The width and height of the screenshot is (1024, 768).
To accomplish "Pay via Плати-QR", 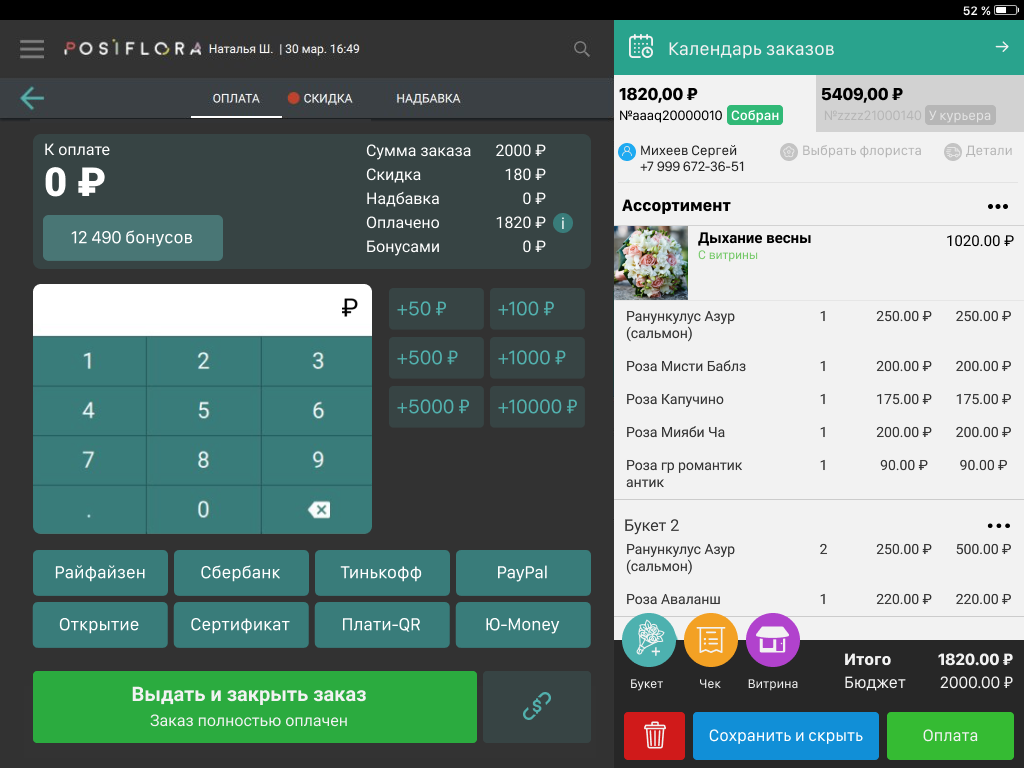I will (382, 625).
